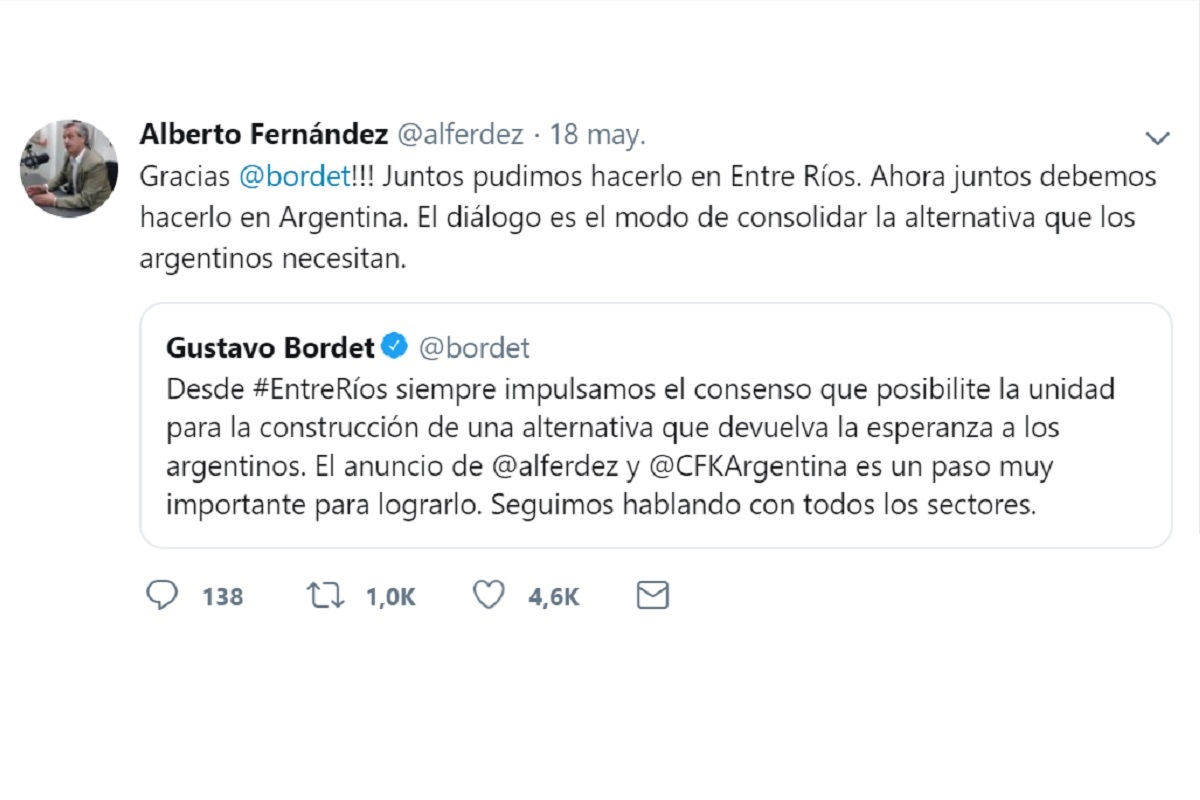The image size is (1200, 800).
Task: Retweet using the retweet arrows icon
Action: click(x=326, y=596)
